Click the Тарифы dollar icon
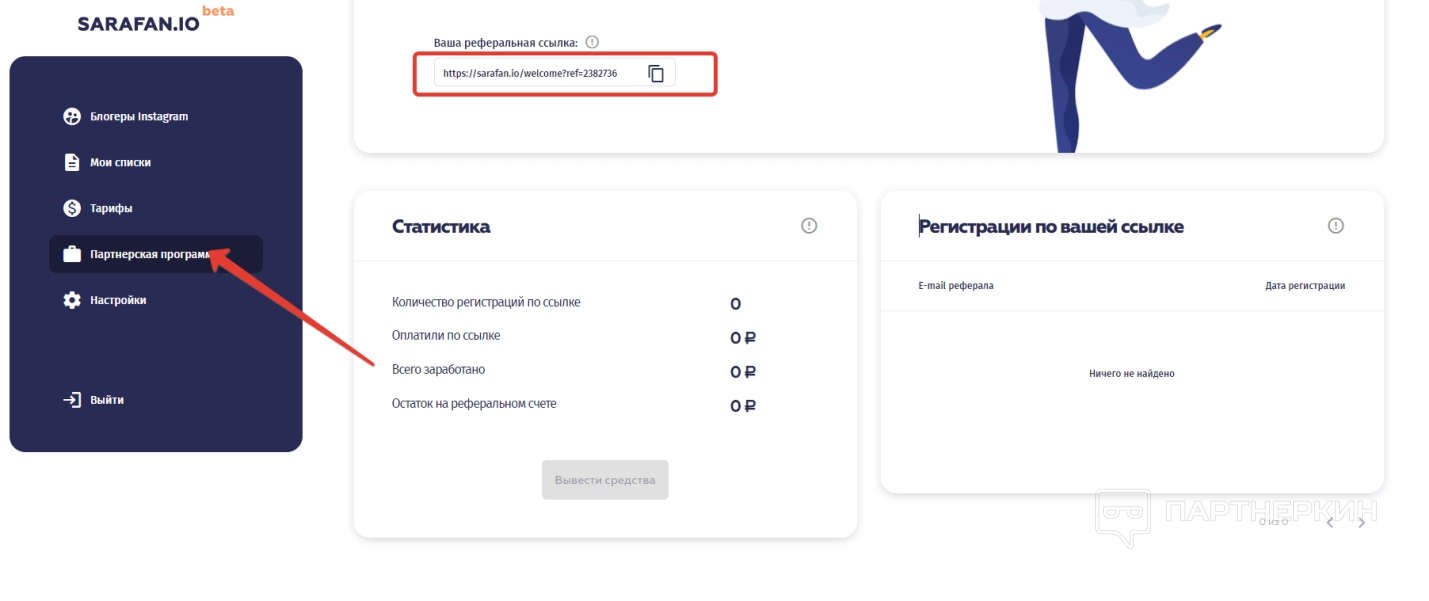Image resolution: width=1429 pixels, height=601 pixels. pyautogui.click(x=71, y=208)
